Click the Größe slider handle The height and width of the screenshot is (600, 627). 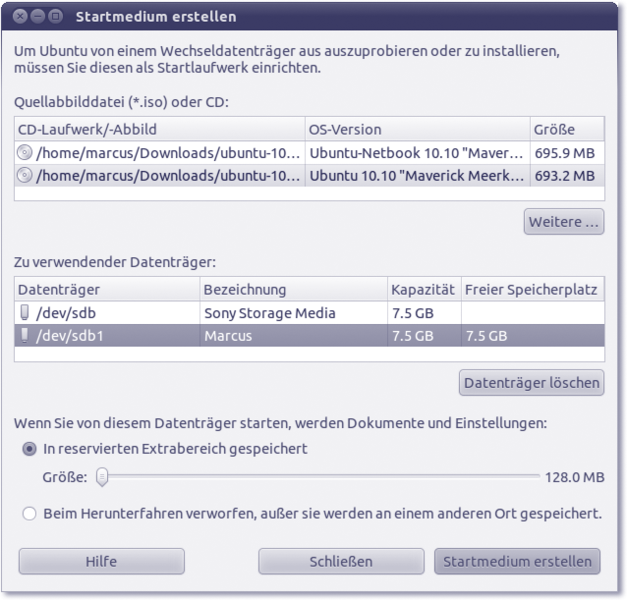click(101, 477)
